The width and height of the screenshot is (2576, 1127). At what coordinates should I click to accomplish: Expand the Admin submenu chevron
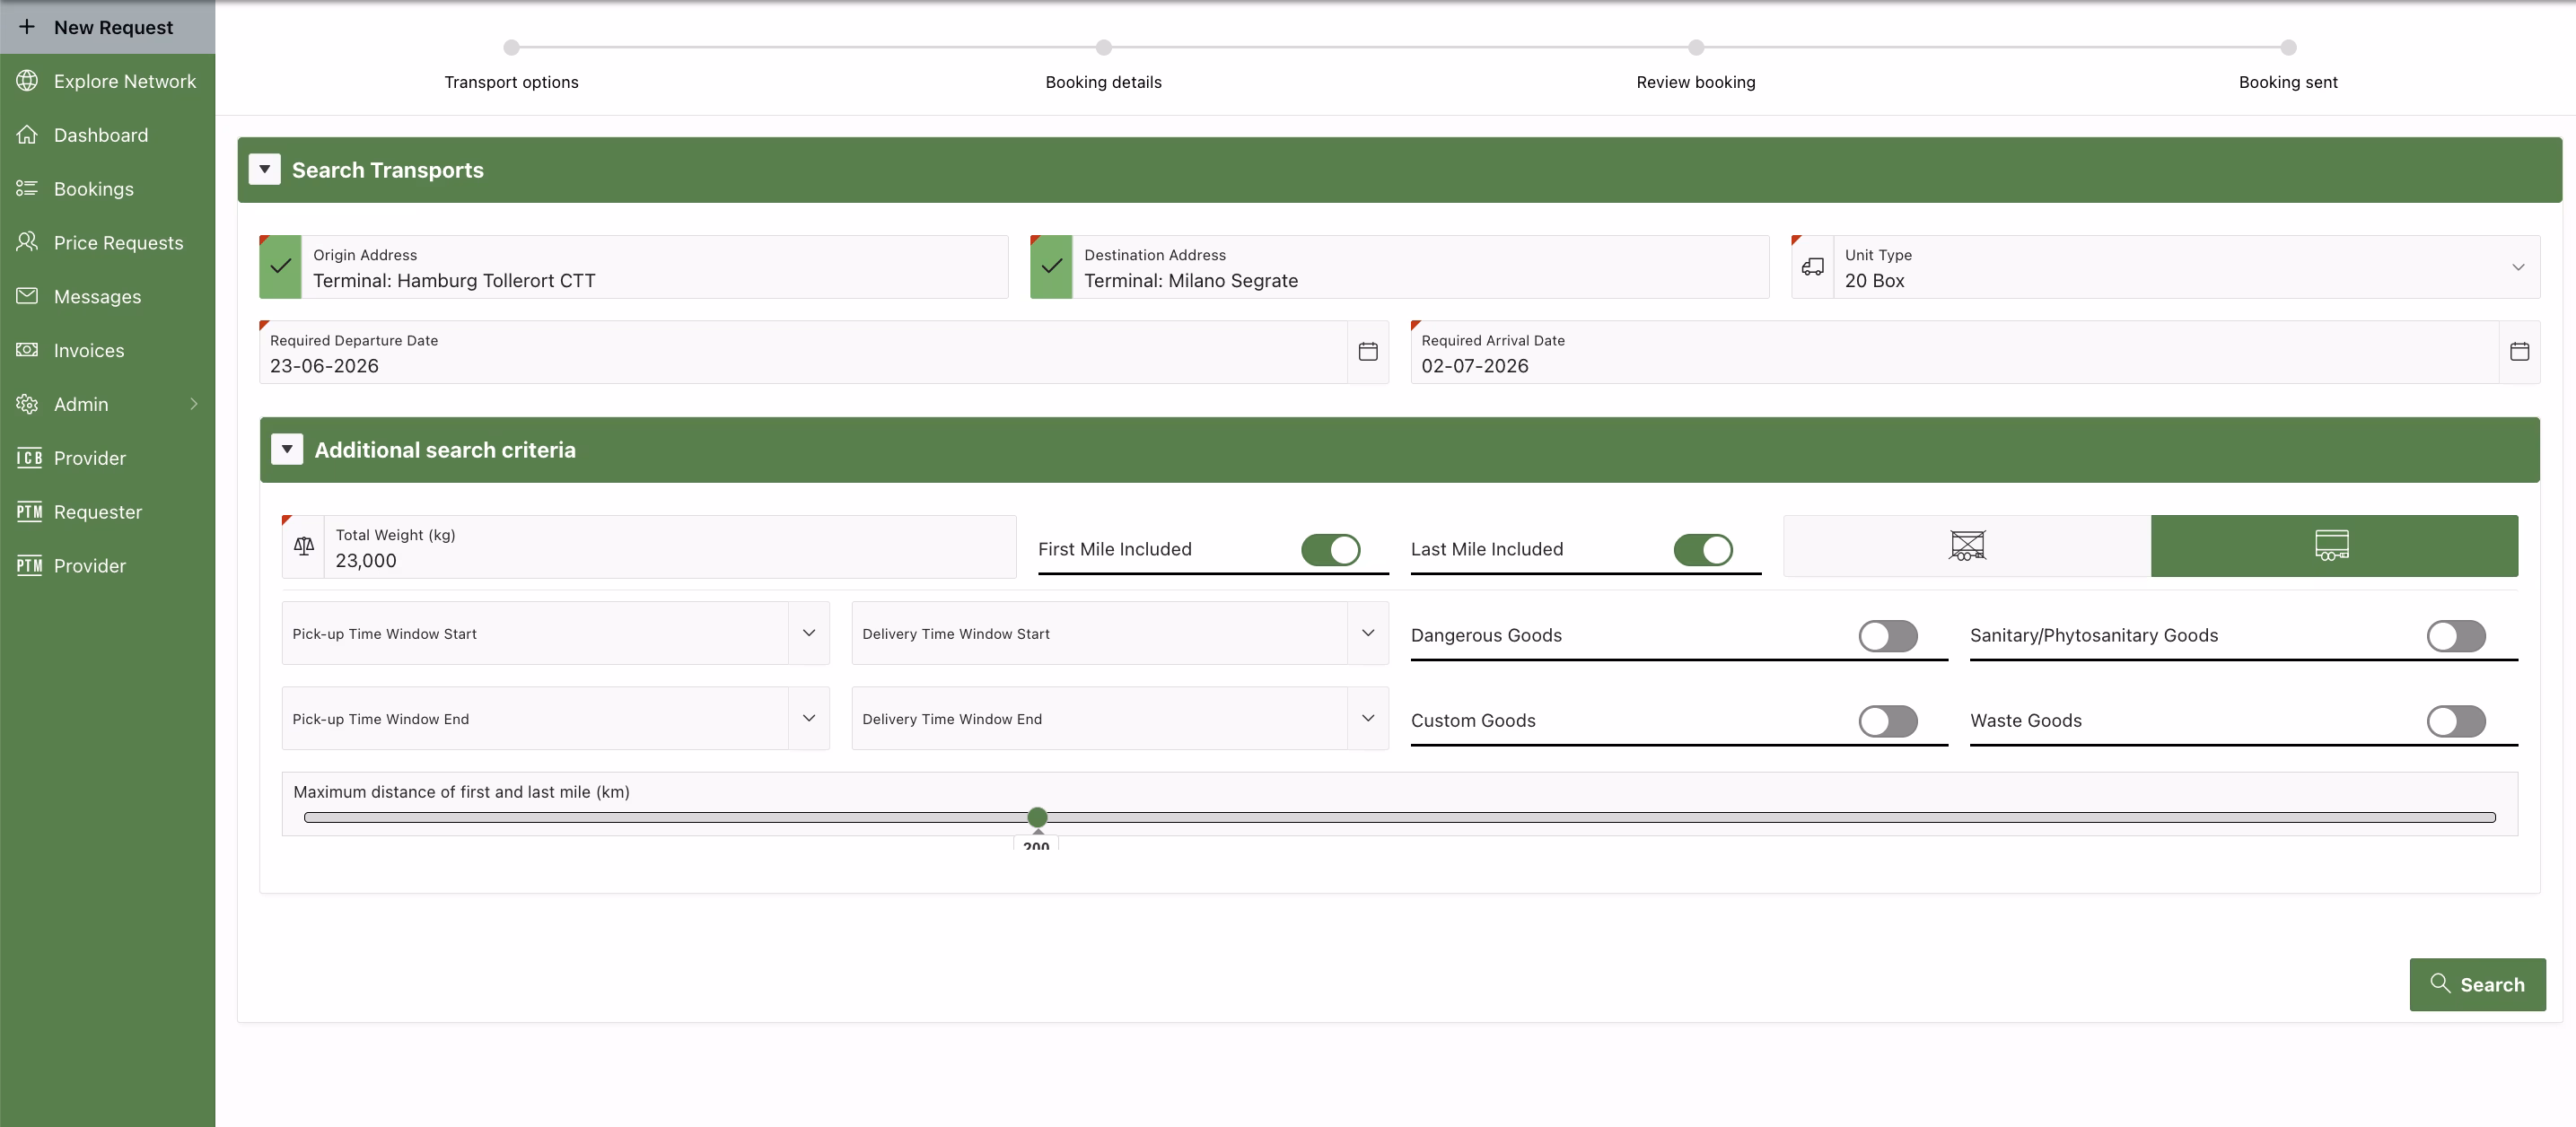coord(194,404)
